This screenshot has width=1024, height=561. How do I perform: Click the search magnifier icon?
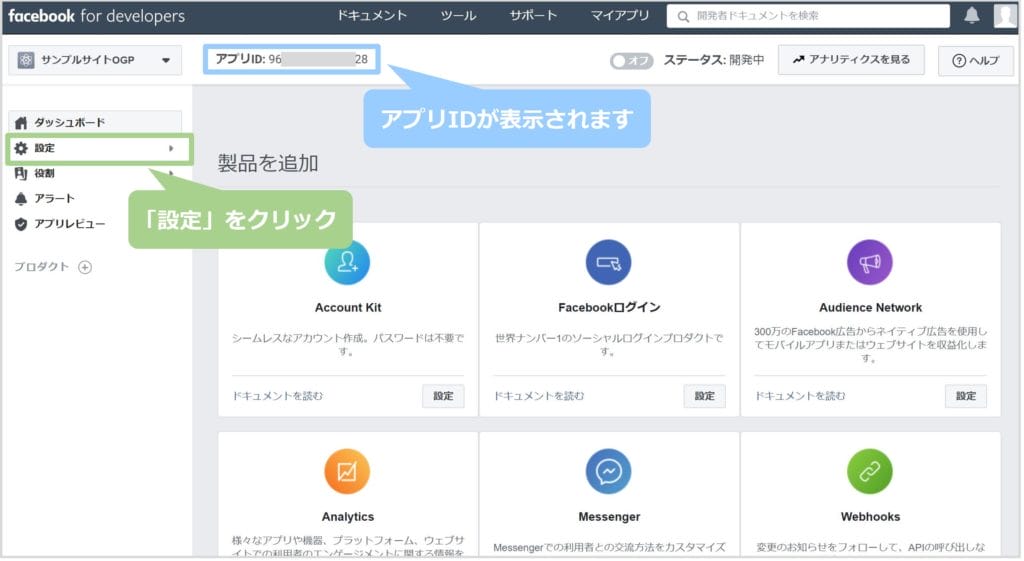click(x=684, y=16)
